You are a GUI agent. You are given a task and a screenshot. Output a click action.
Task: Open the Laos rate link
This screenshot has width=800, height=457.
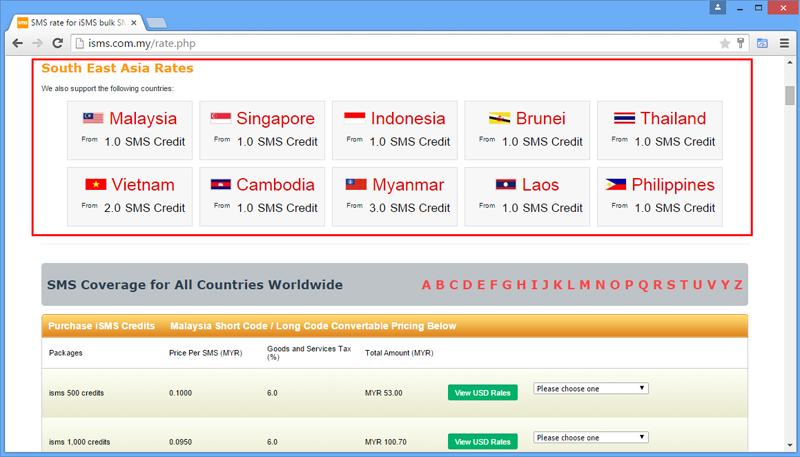(541, 185)
